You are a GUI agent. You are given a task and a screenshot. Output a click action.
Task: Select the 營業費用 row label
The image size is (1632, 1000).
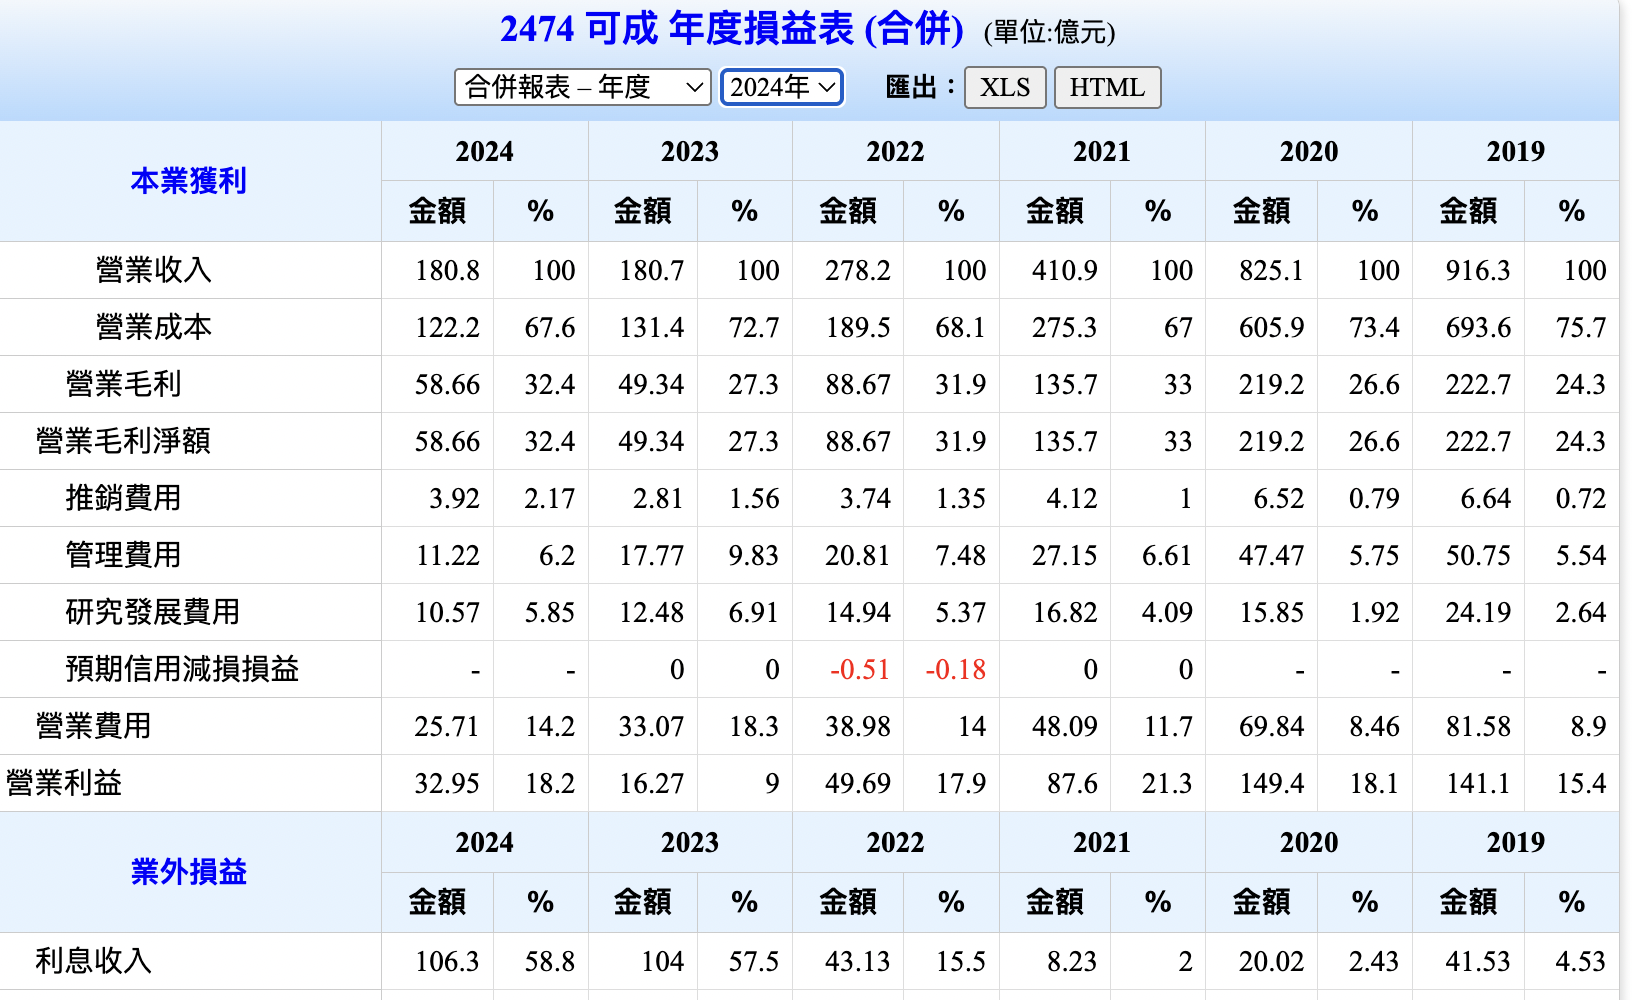tap(93, 726)
